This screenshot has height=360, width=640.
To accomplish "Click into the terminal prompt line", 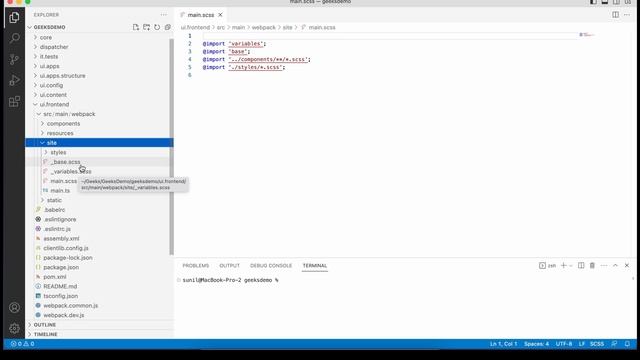I will [230, 280].
